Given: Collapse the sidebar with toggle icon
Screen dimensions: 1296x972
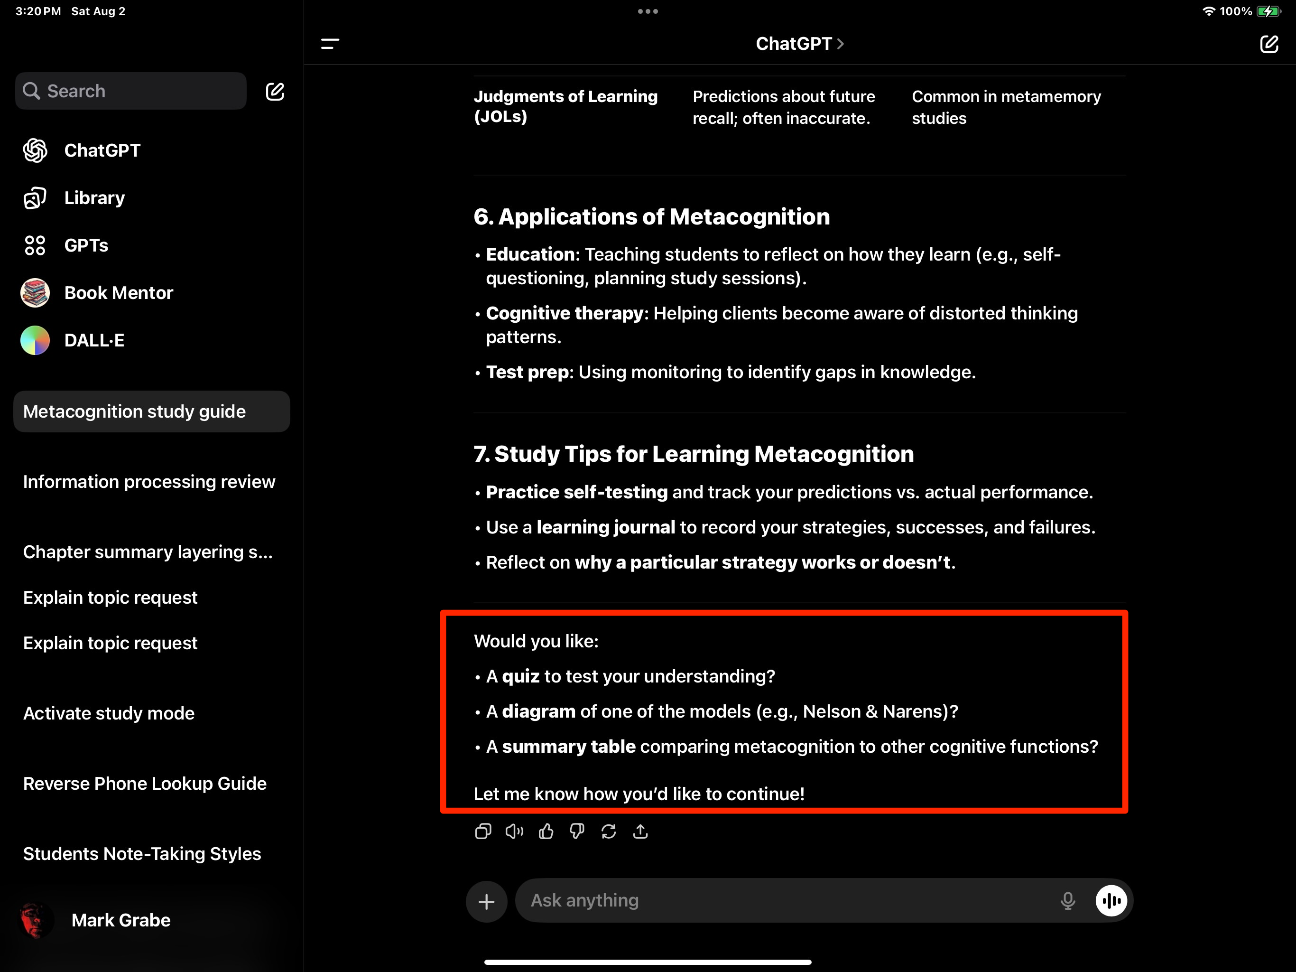Looking at the screenshot, I should [330, 44].
